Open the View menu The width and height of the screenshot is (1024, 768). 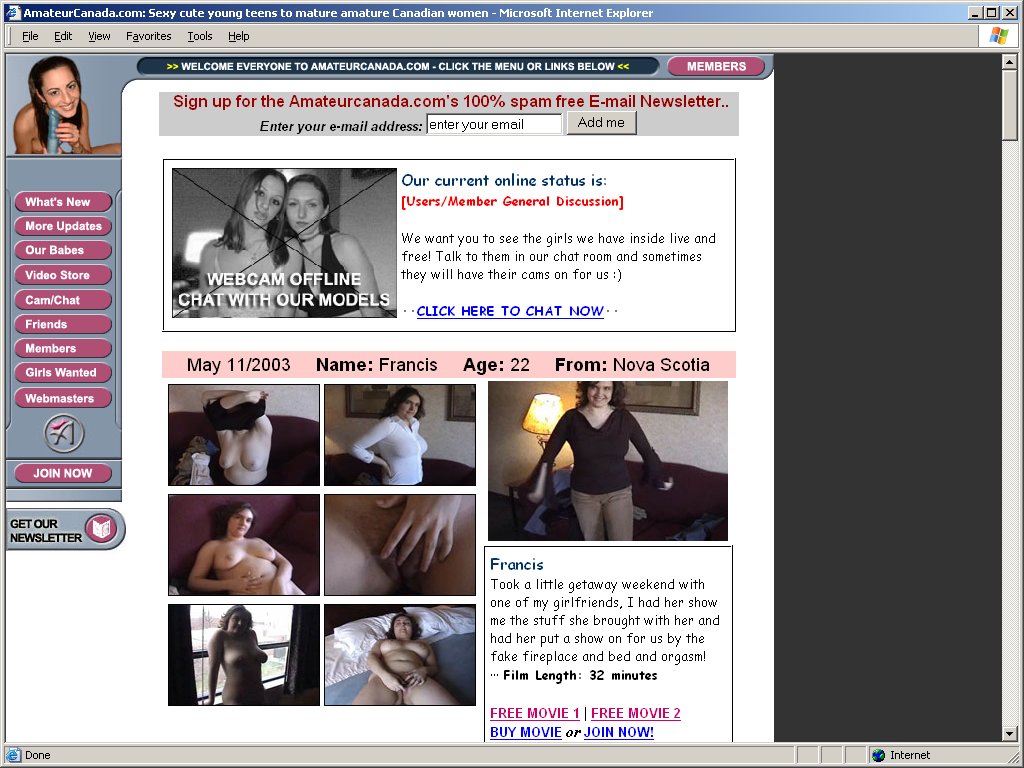(x=99, y=36)
